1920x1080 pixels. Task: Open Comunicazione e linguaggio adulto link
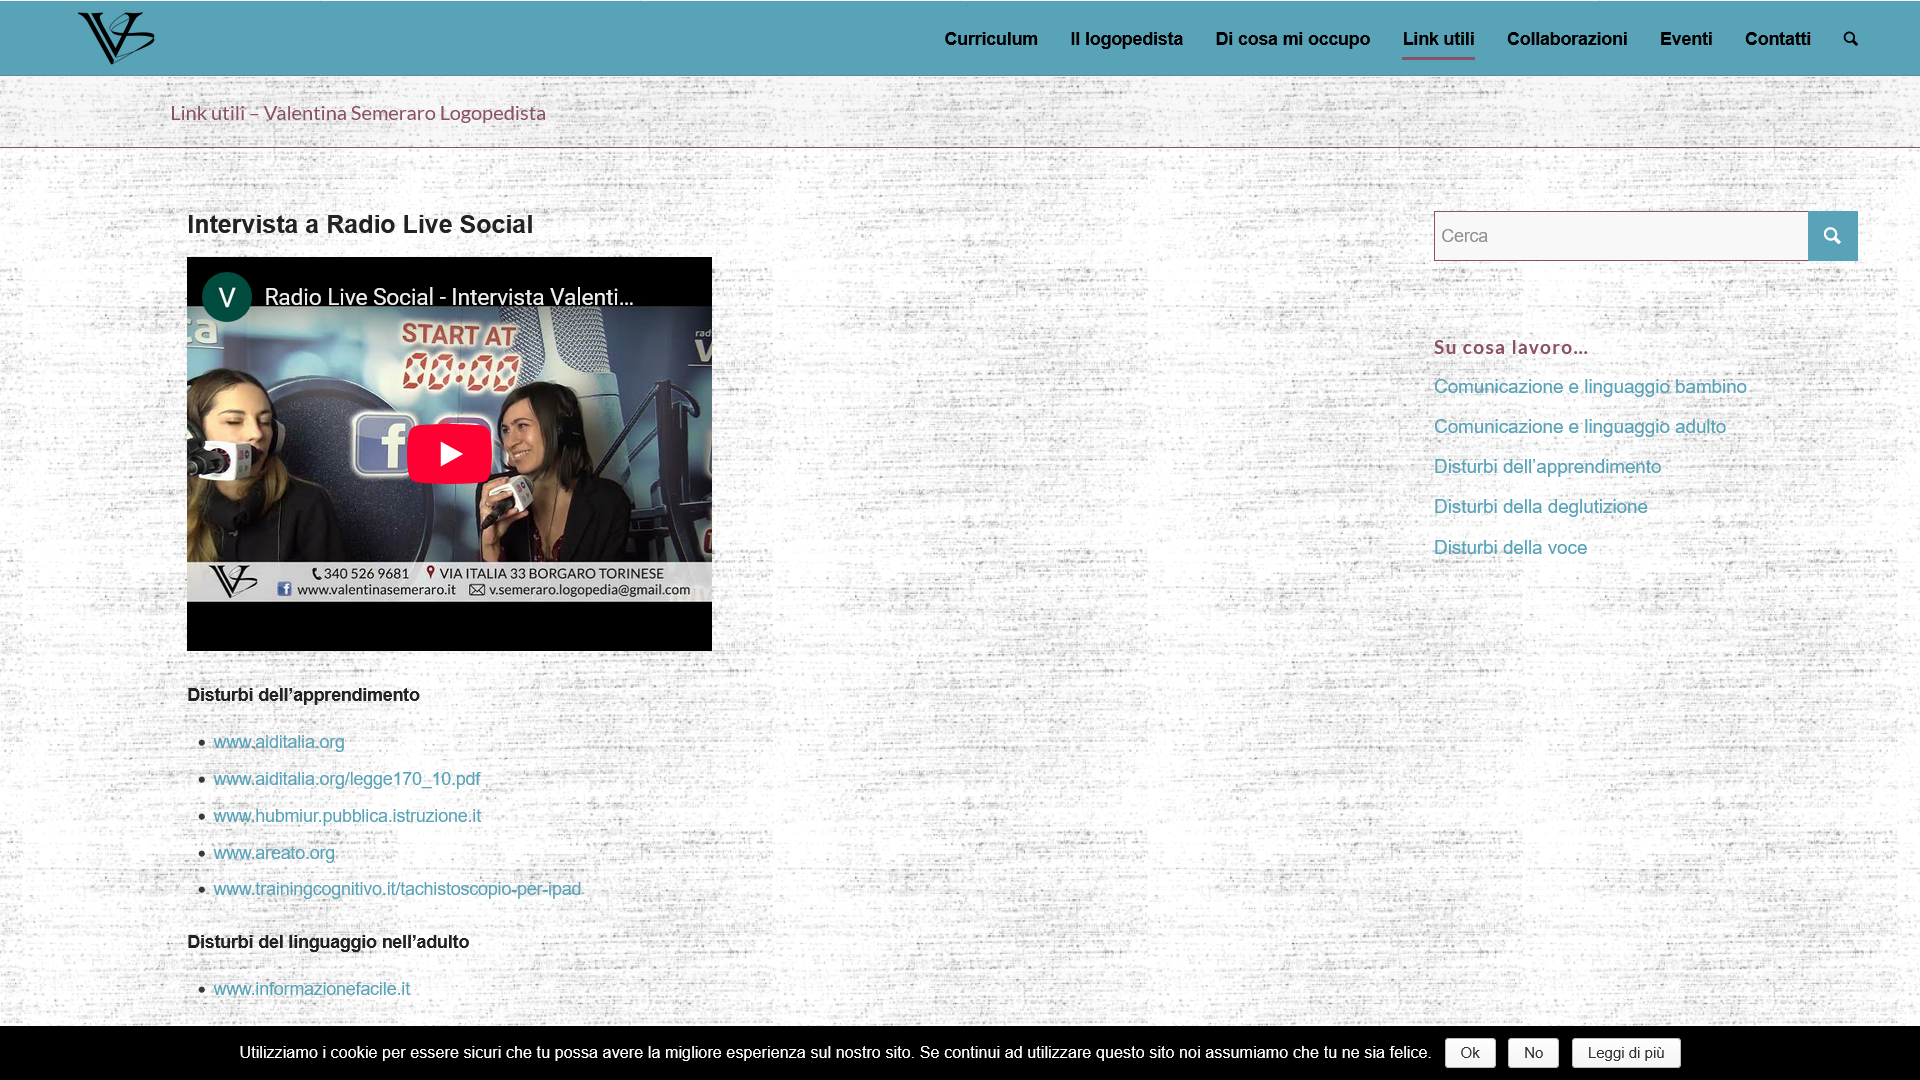tap(1580, 427)
